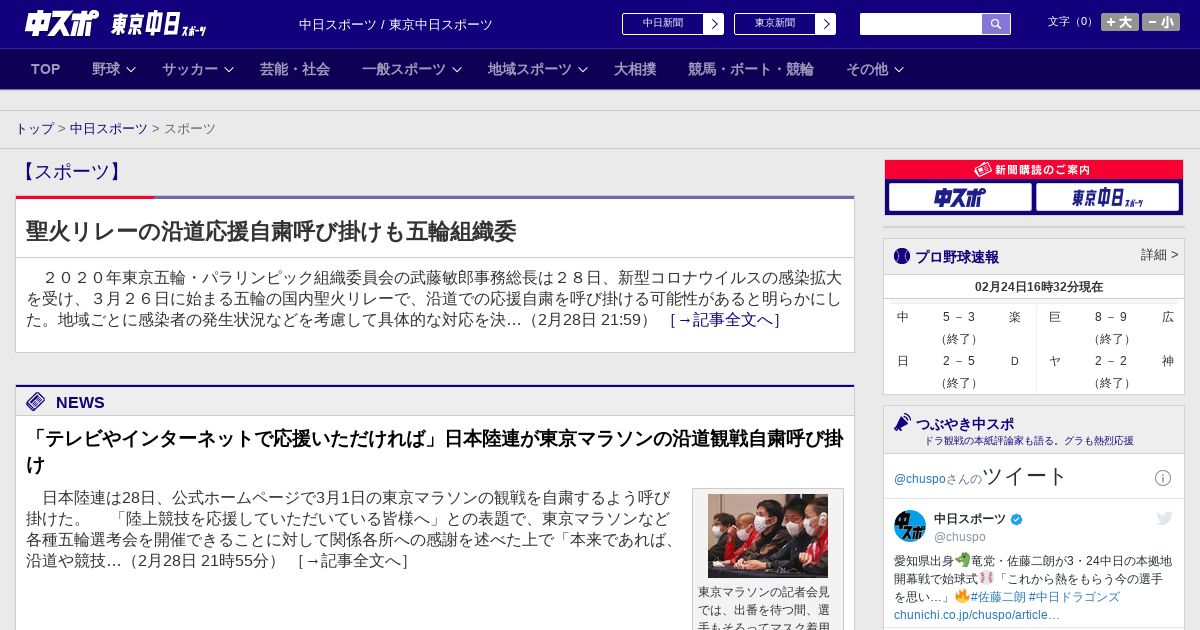Open #中日ドラゴンズ hashtag link

coord(1074,597)
